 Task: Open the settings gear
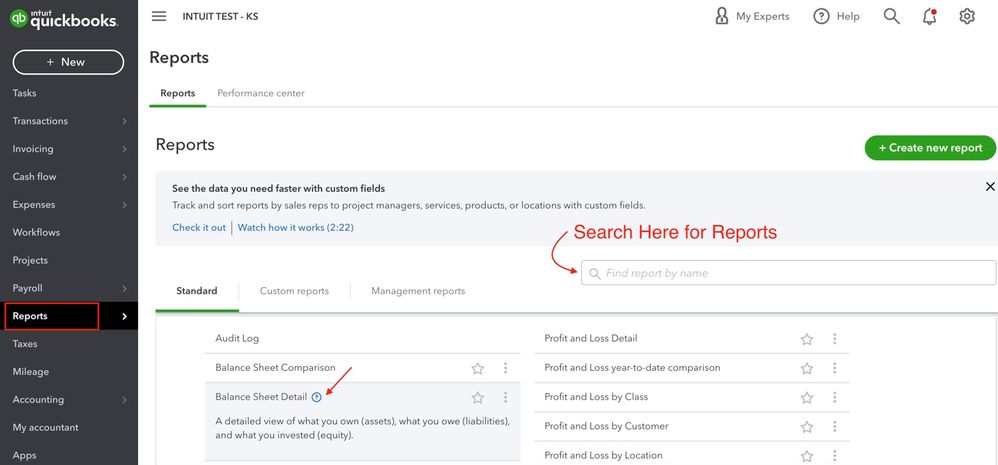pyautogui.click(x=967, y=17)
